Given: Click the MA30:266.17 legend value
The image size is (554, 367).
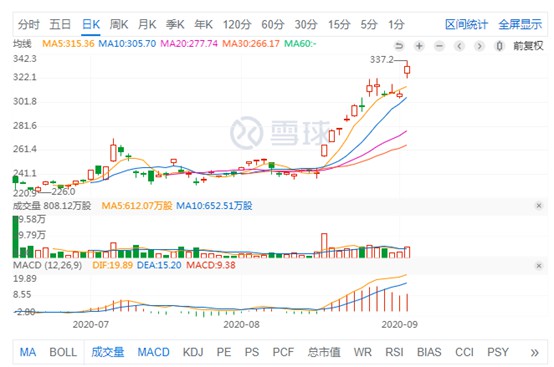Looking at the screenshot, I should (x=251, y=44).
